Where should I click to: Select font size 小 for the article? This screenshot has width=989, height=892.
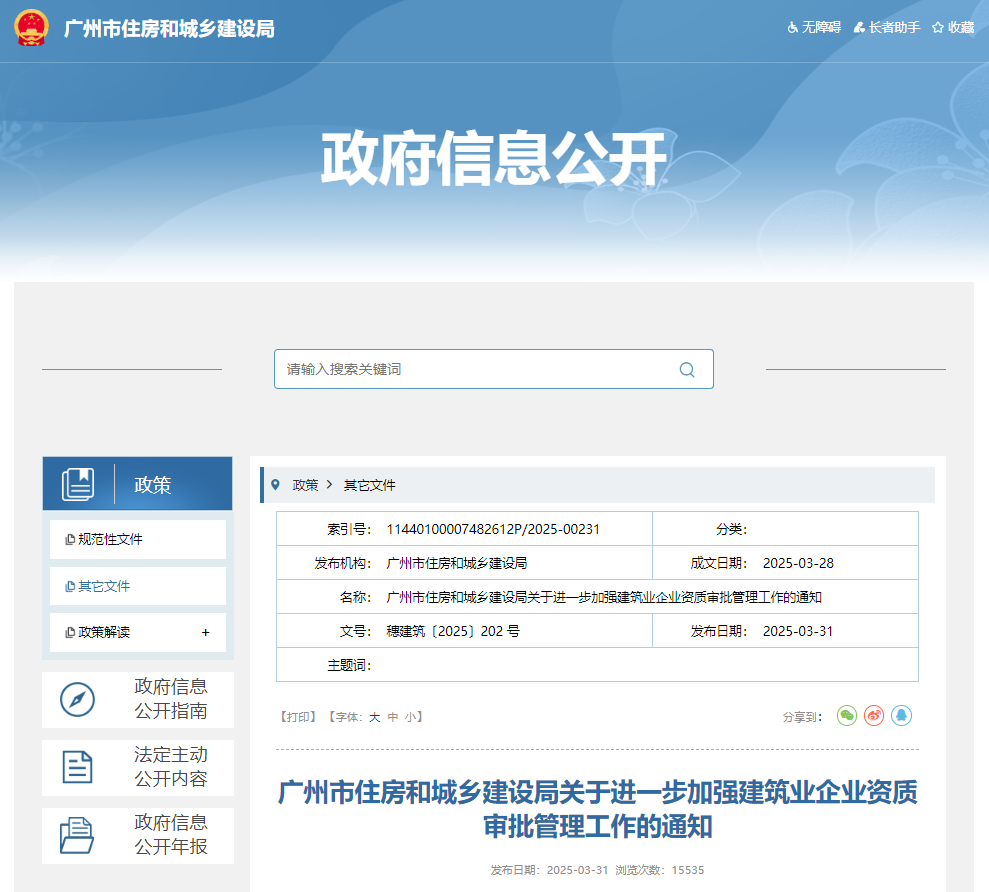click(409, 717)
